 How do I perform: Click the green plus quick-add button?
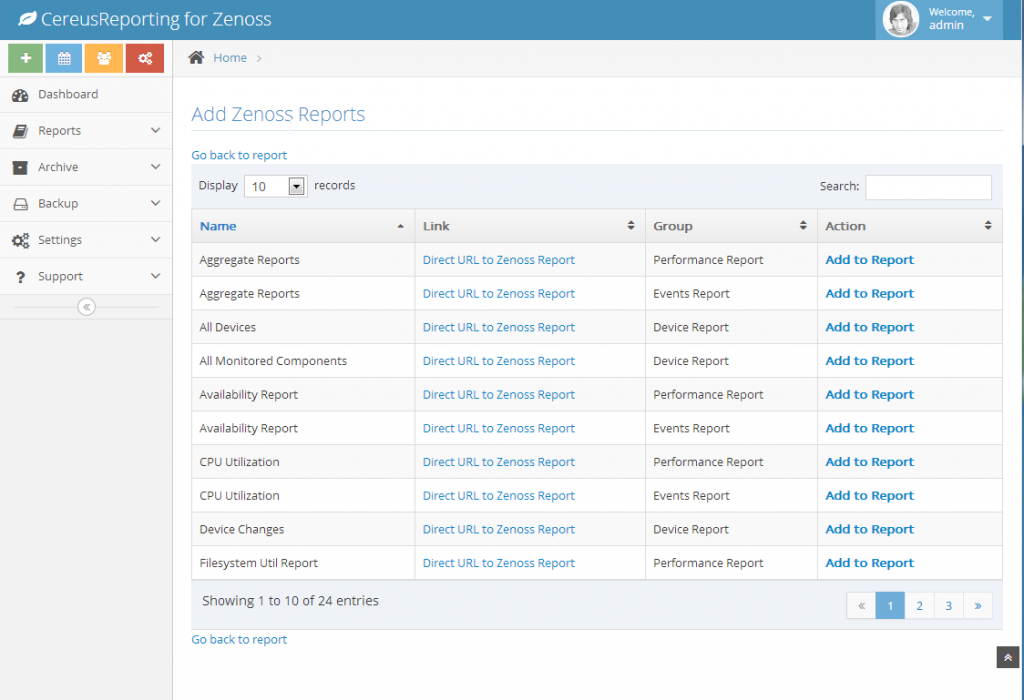[x=25, y=58]
